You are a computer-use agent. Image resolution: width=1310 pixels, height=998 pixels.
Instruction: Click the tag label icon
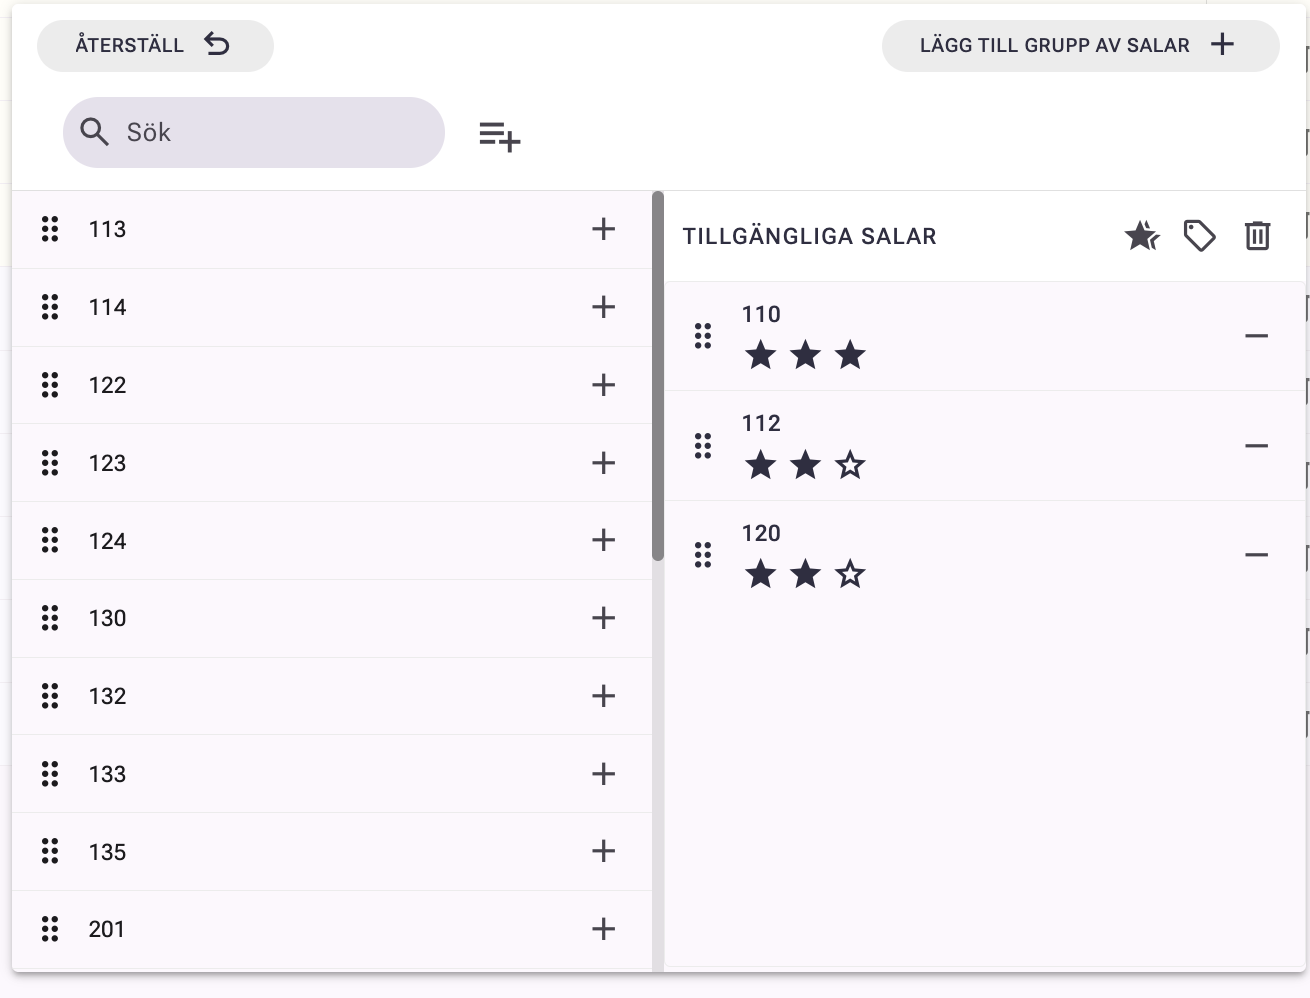1199,236
